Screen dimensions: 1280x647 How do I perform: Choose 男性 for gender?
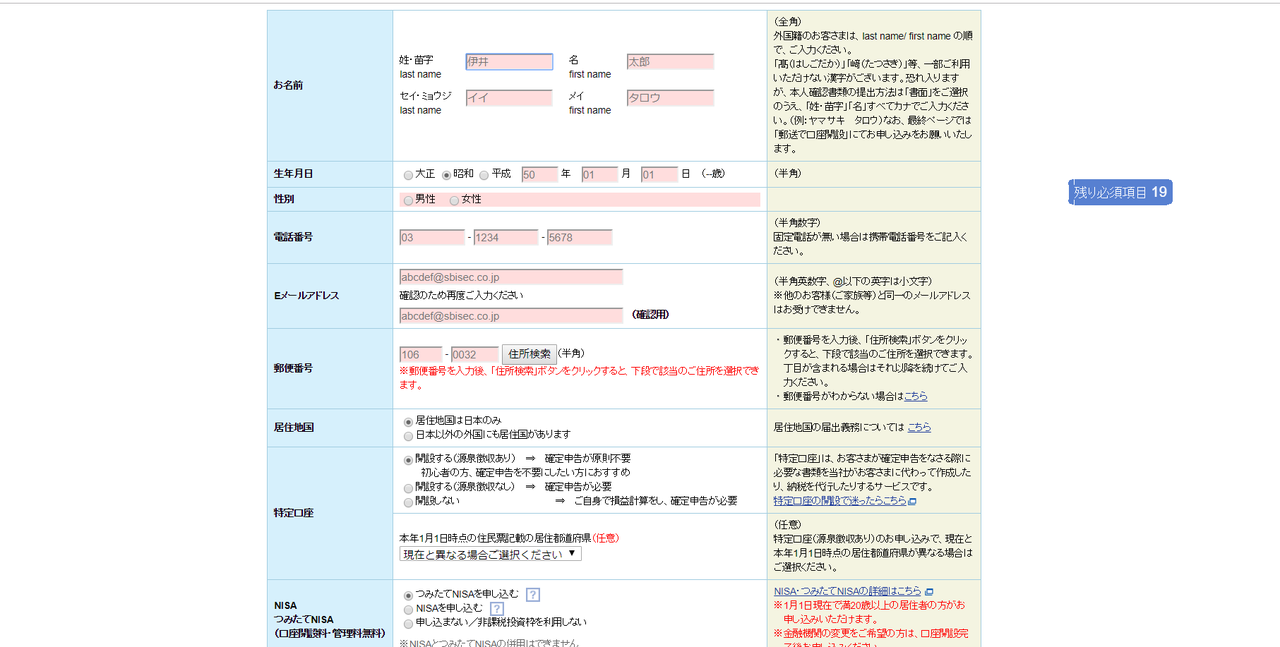pyautogui.click(x=408, y=200)
